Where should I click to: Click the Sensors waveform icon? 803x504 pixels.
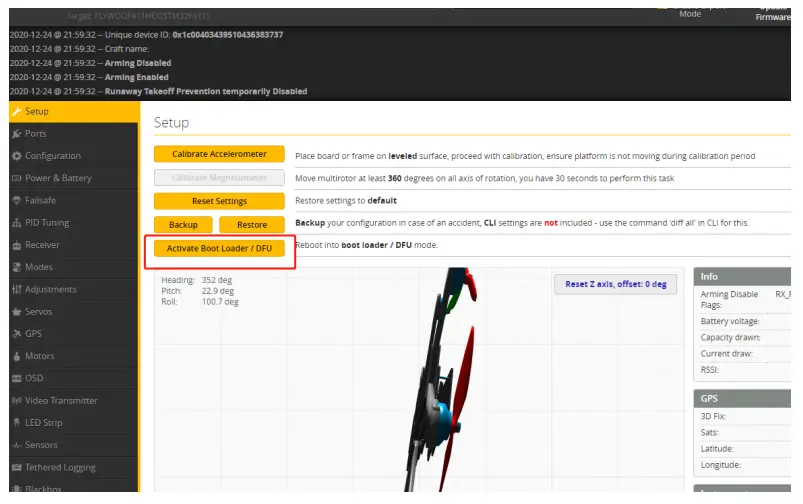16,445
